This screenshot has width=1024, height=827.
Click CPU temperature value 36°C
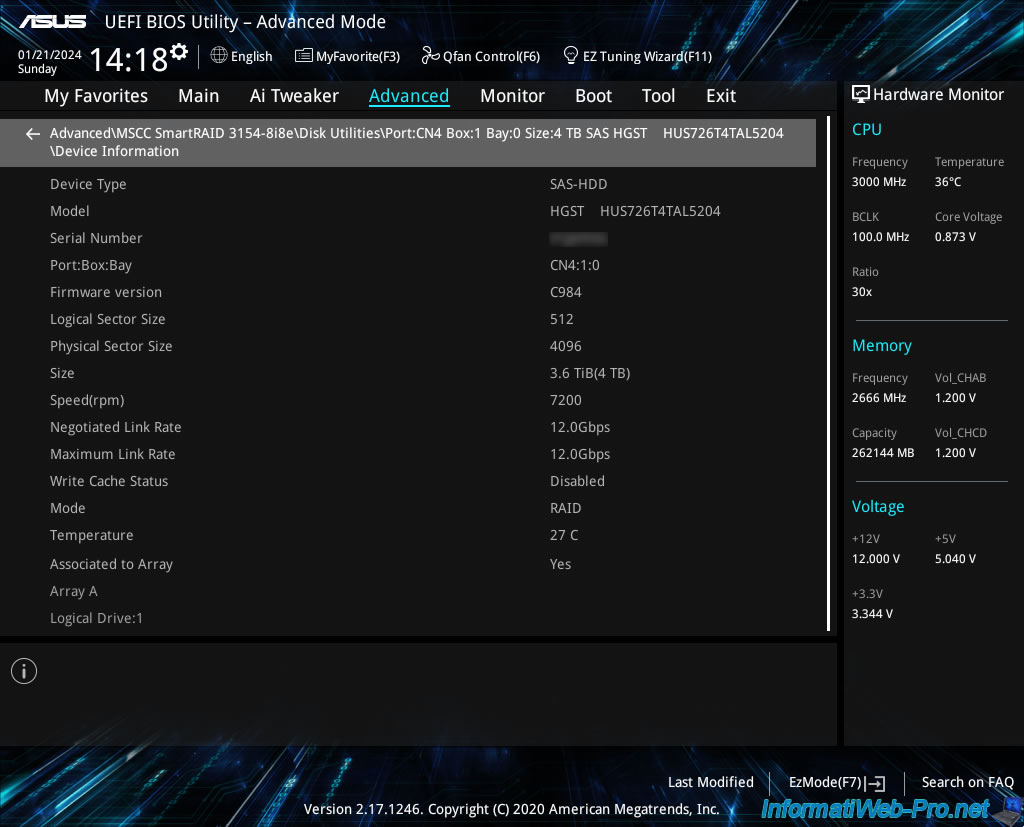point(948,182)
